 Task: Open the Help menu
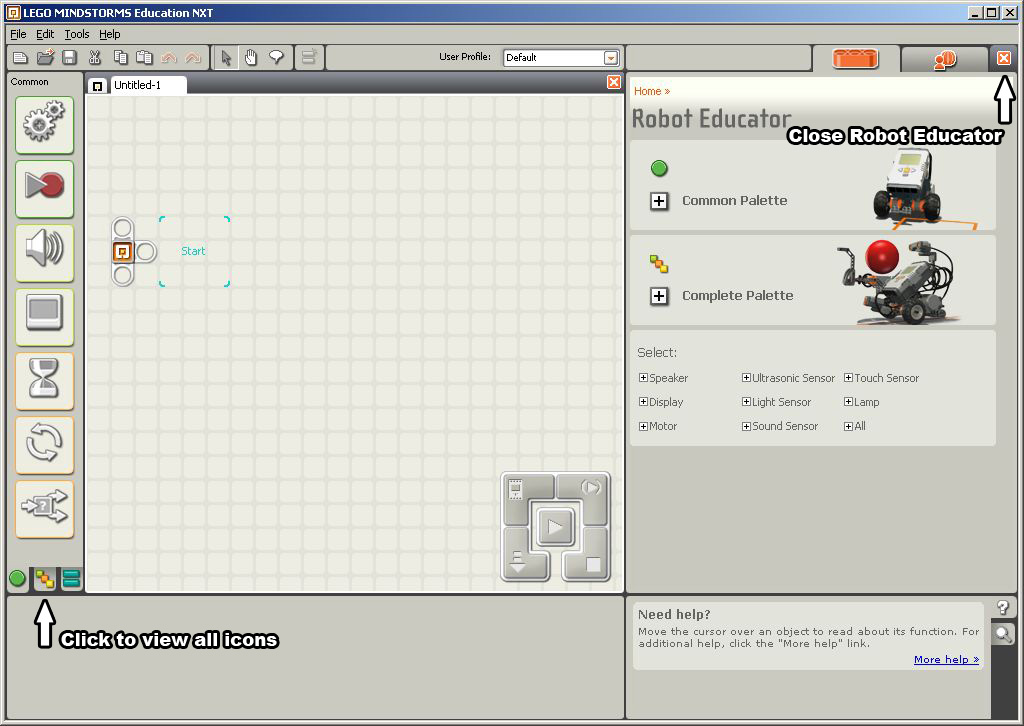tap(110, 34)
